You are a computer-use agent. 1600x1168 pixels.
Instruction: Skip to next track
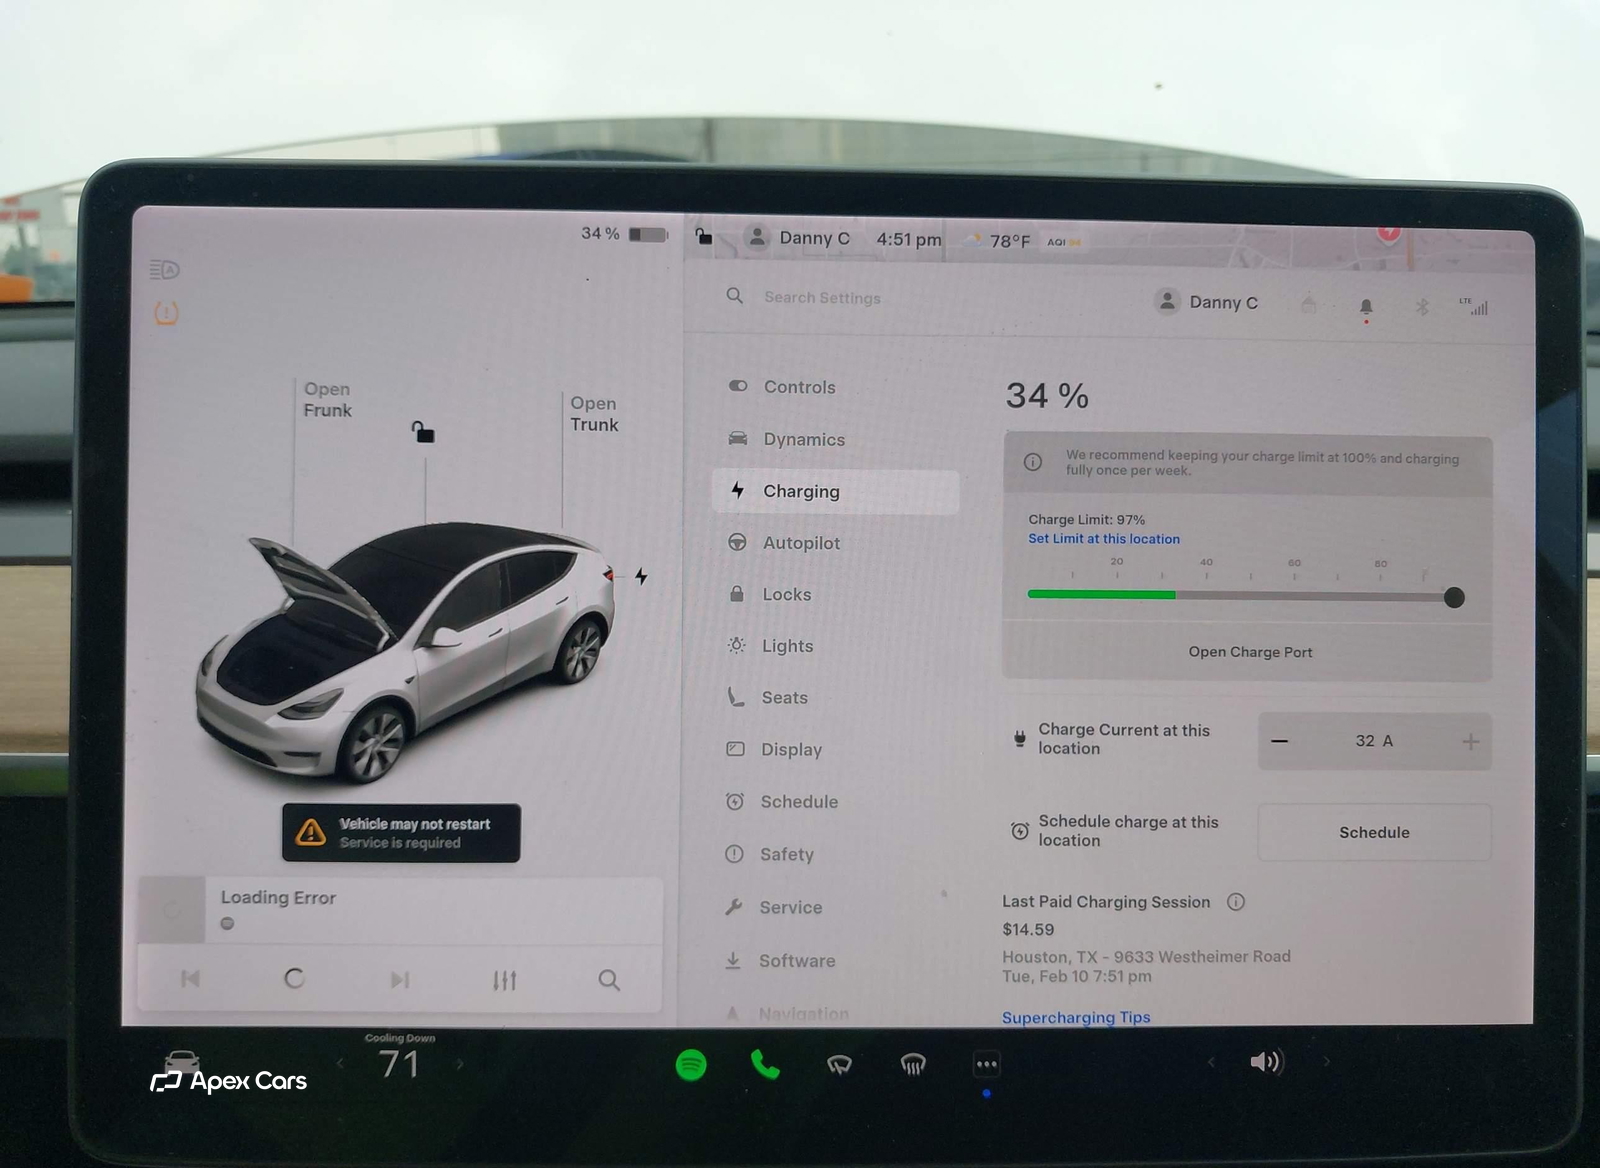400,980
